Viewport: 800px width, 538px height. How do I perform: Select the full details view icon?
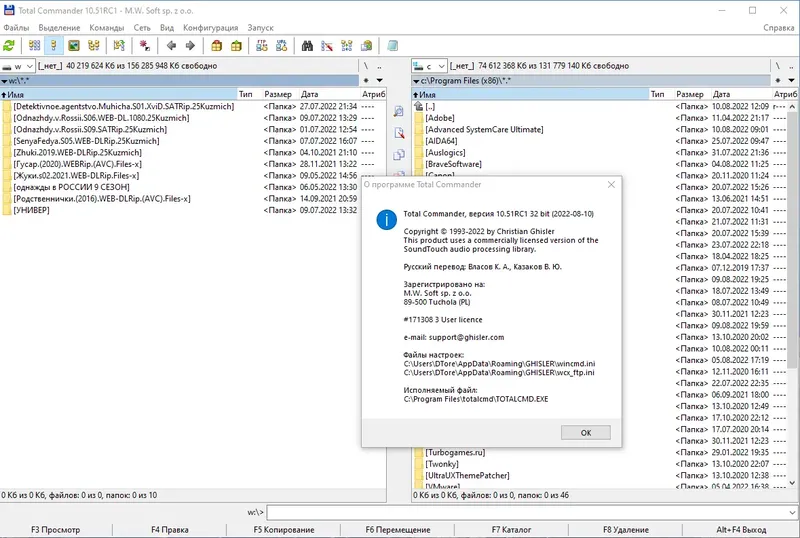[x=54, y=45]
